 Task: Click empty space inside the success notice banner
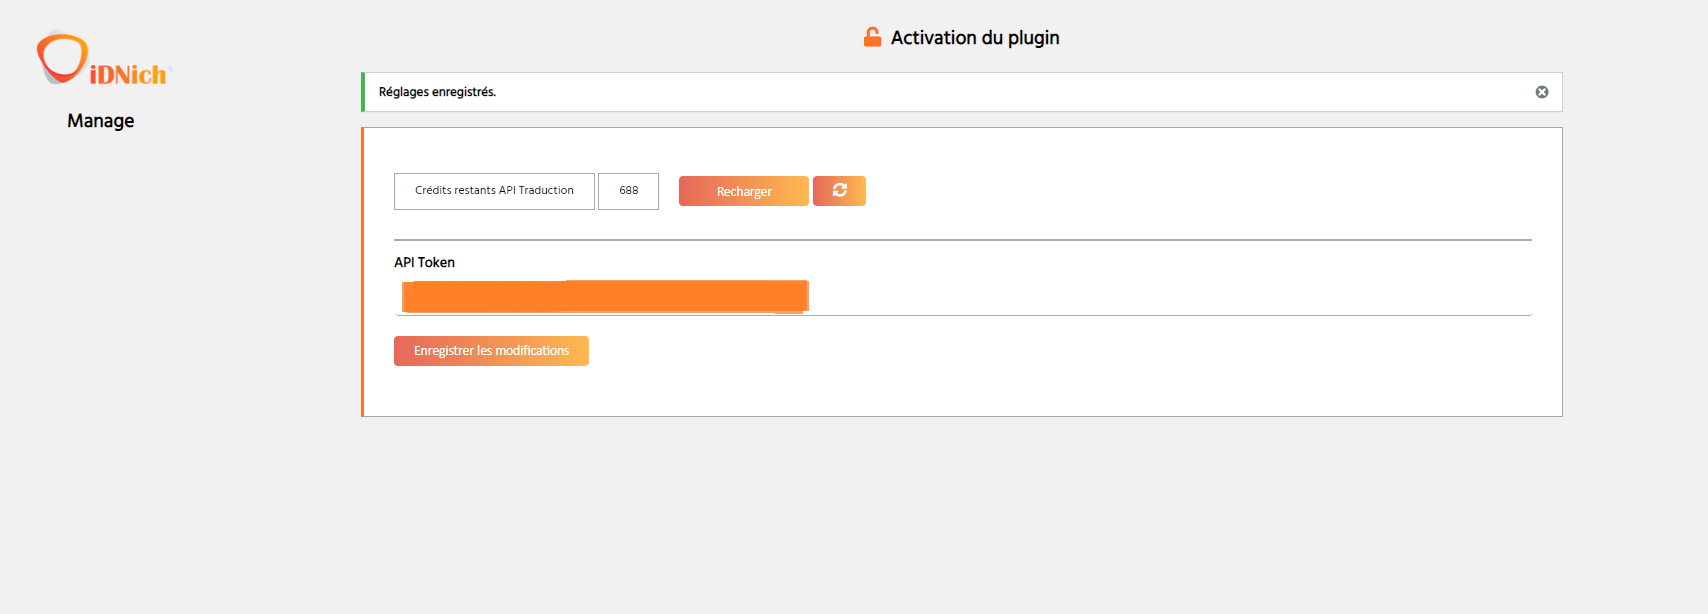1000,92
